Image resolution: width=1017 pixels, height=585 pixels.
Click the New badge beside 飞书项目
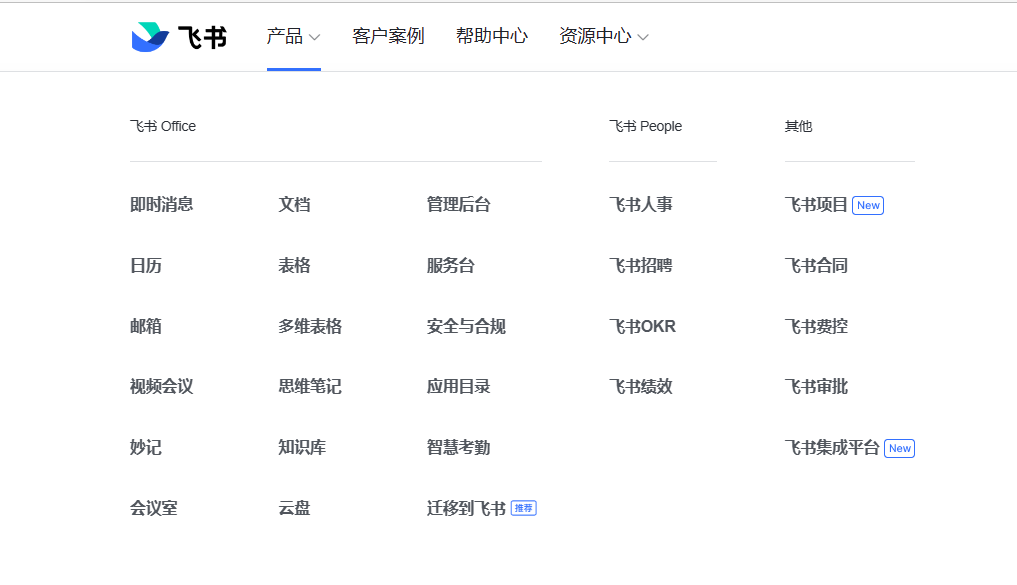[868, 206]
